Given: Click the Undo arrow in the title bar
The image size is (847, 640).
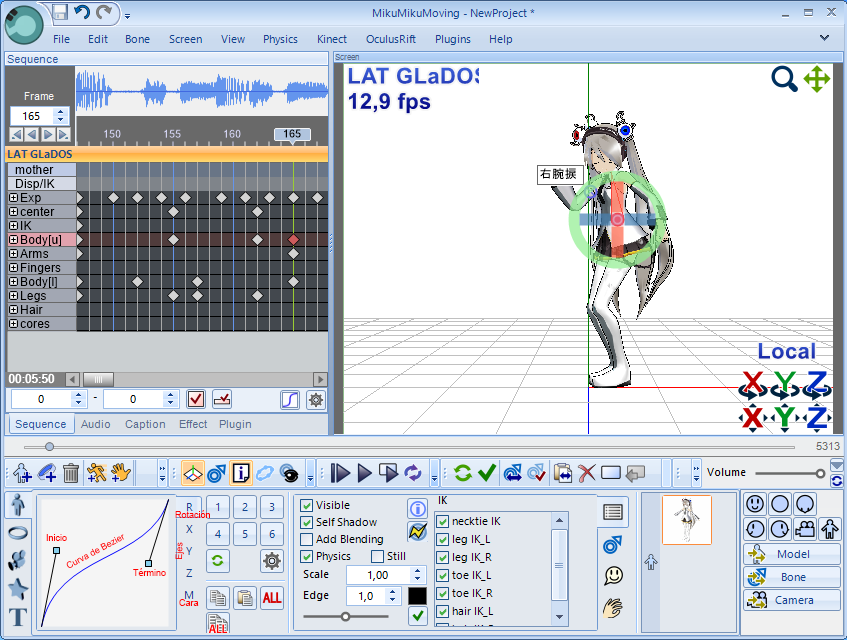Looking at the screenshot, I should click(x=82, y=13).
